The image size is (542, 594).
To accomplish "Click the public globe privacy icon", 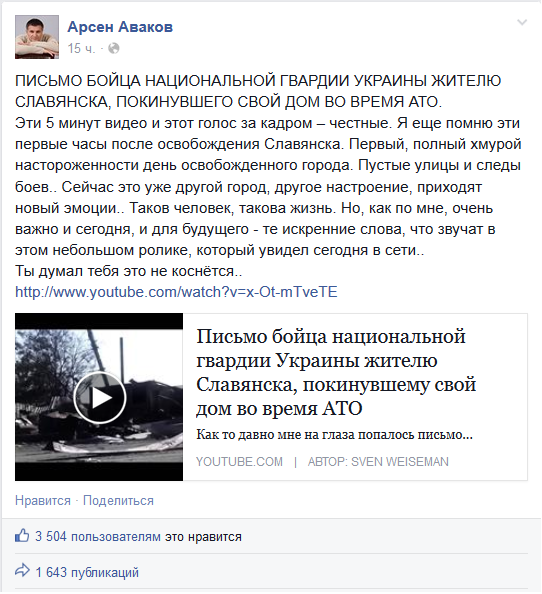I will [x=114, y=48].
